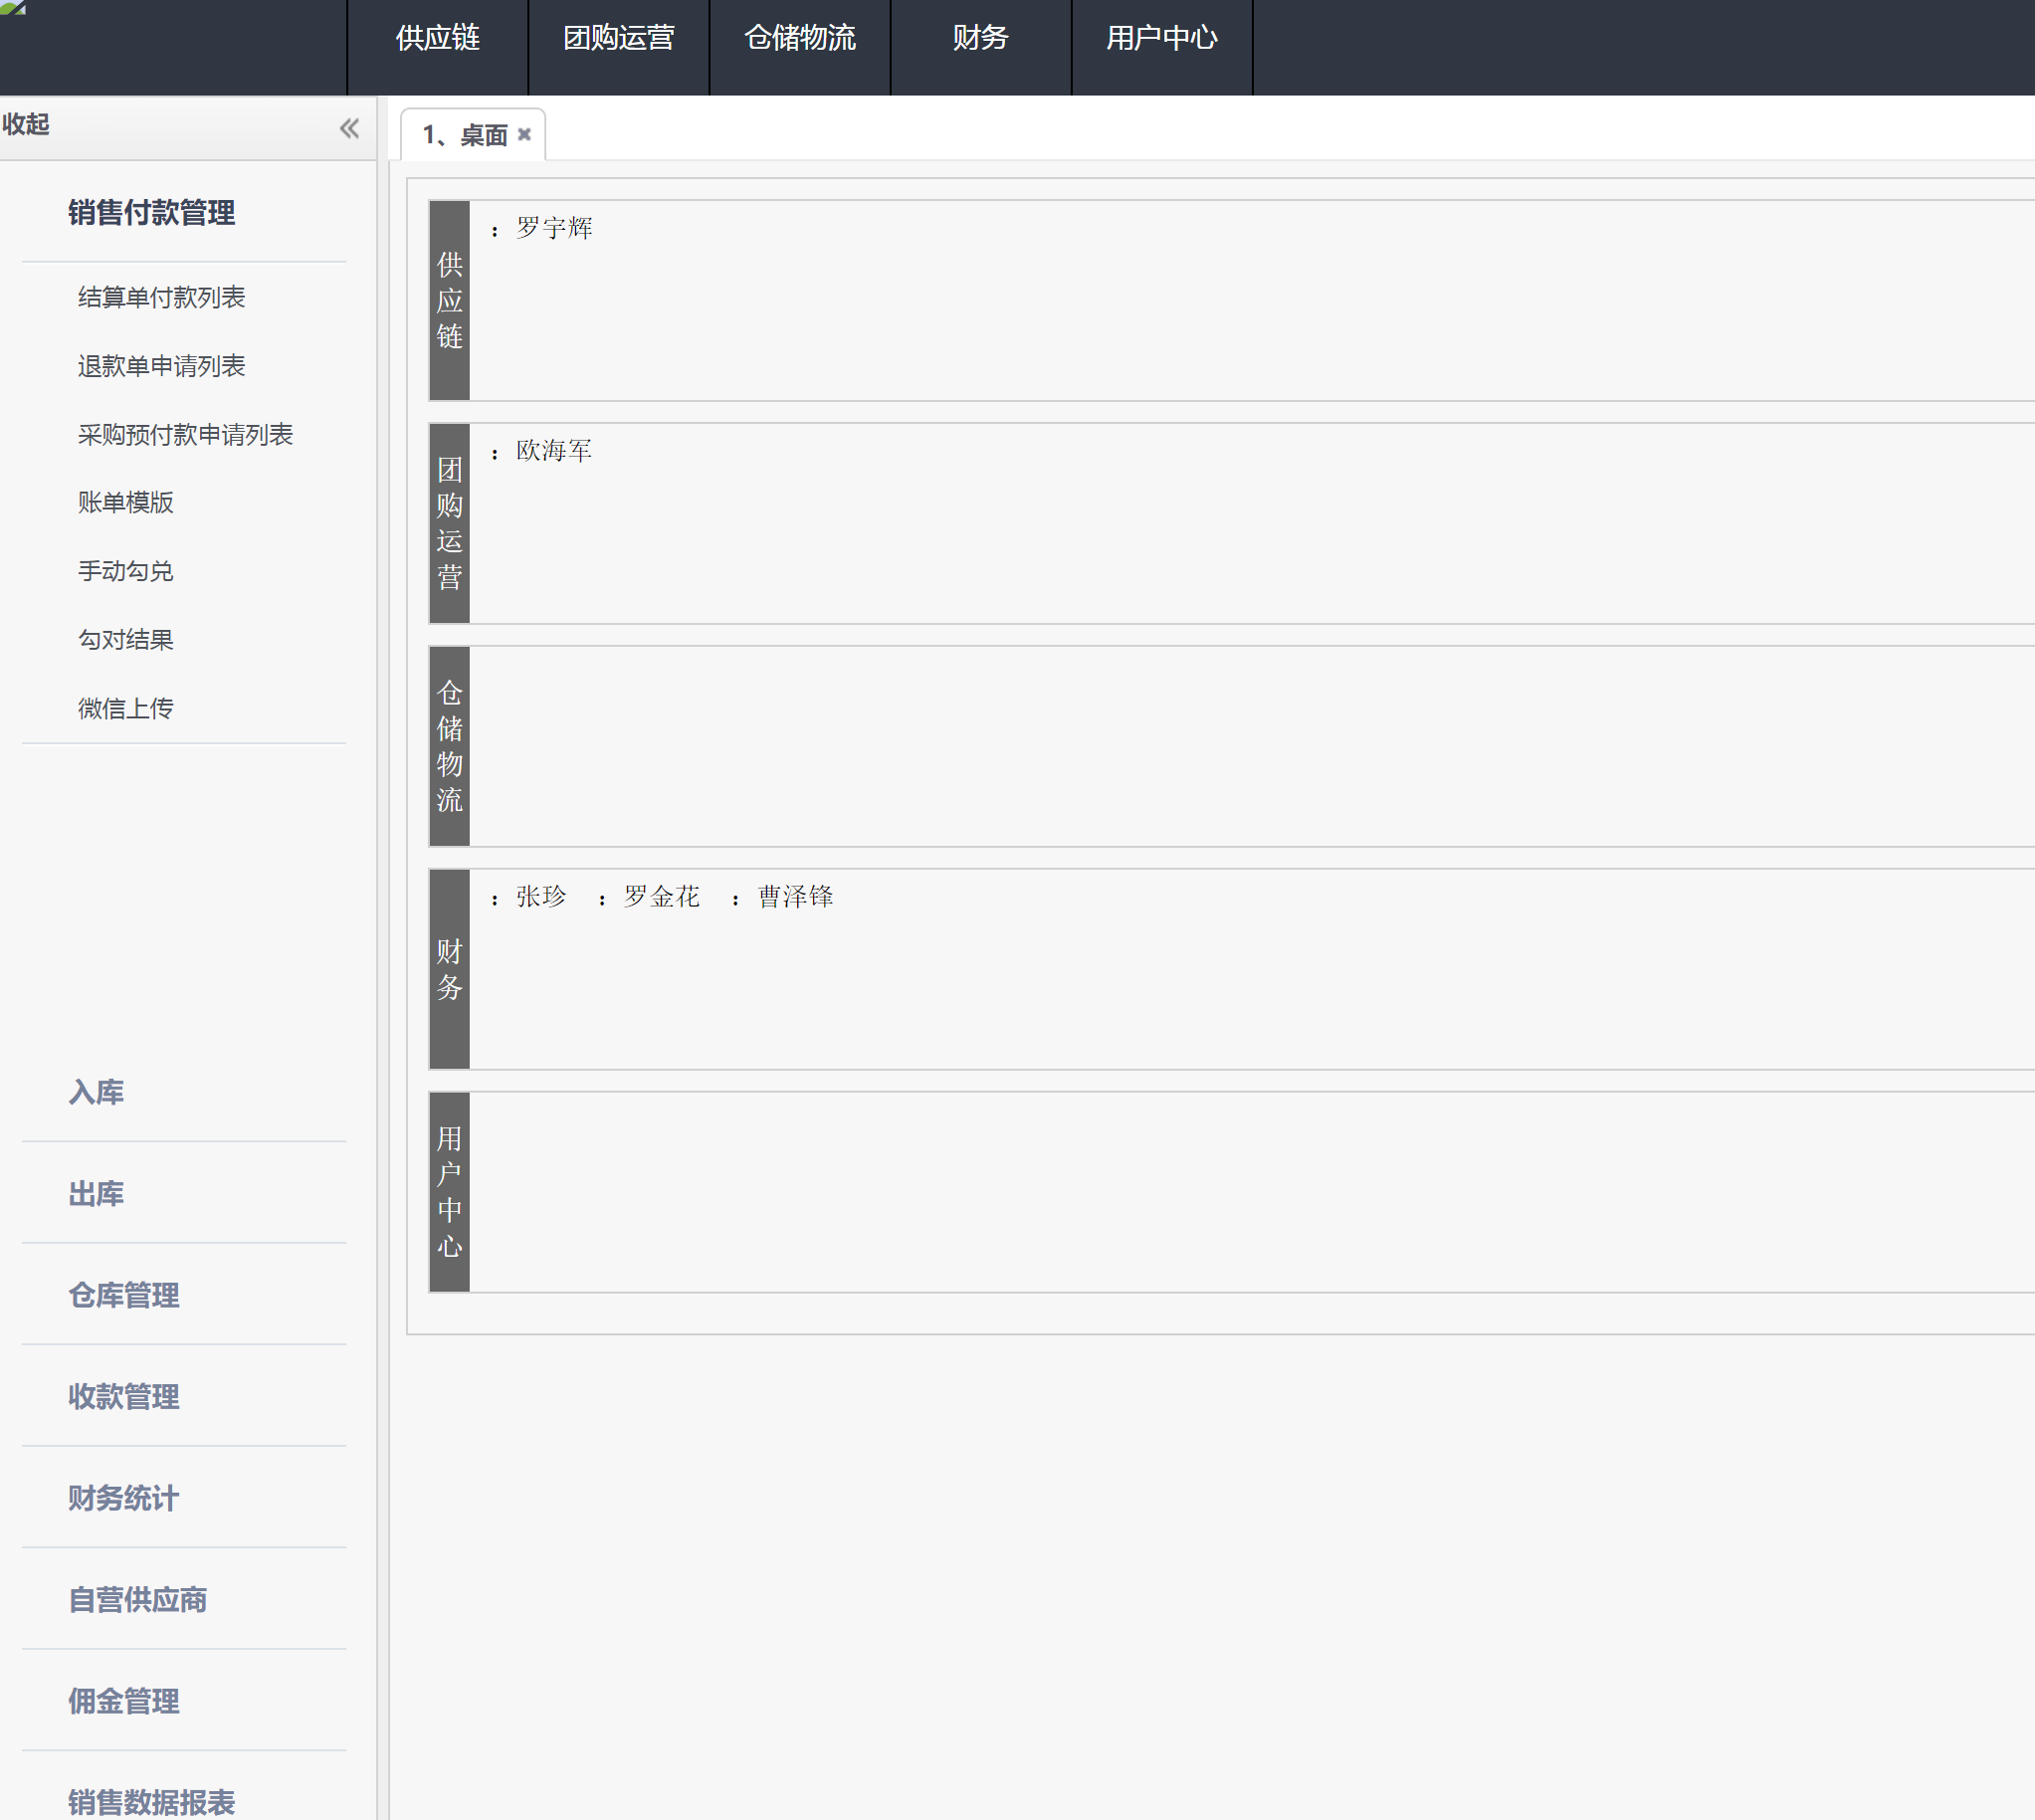The height and width of the screenshot is (1820, 2035).
Task: Open 手动勾兑 item
Action: (126, 571)
